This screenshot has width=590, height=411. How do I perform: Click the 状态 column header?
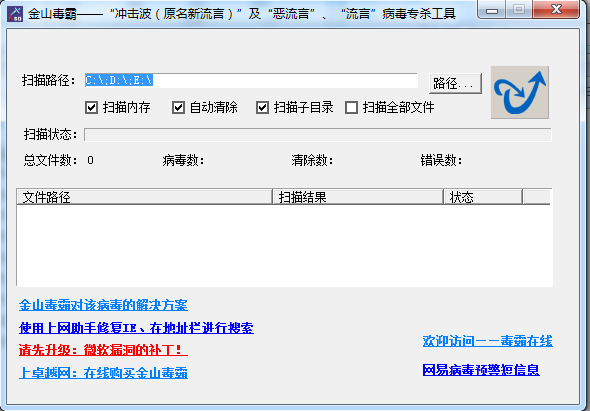tap(483, 197)
